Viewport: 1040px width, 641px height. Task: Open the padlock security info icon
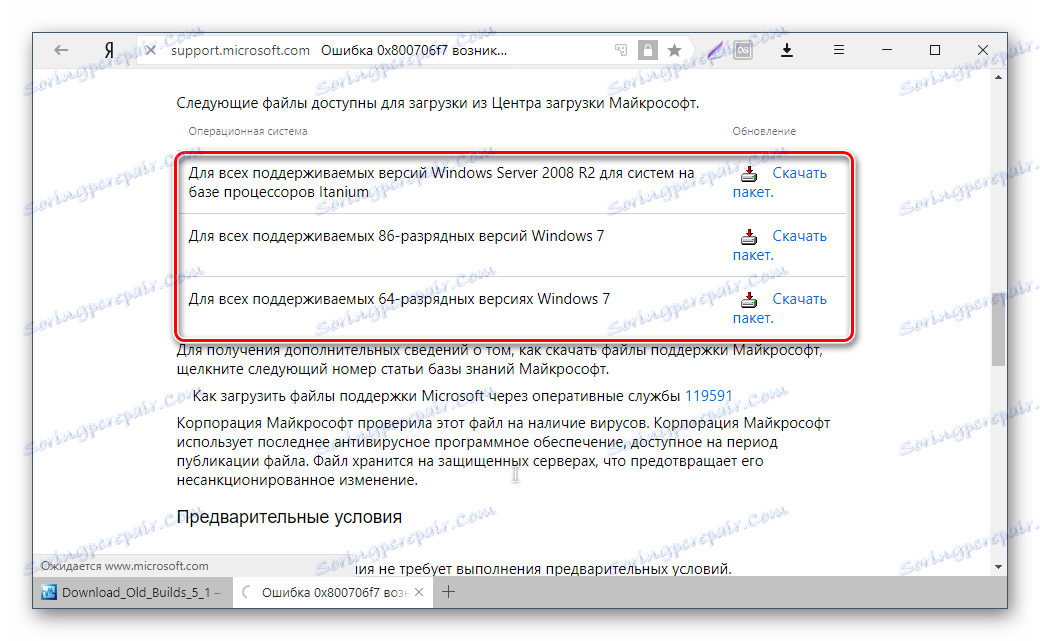click(647, 50)
